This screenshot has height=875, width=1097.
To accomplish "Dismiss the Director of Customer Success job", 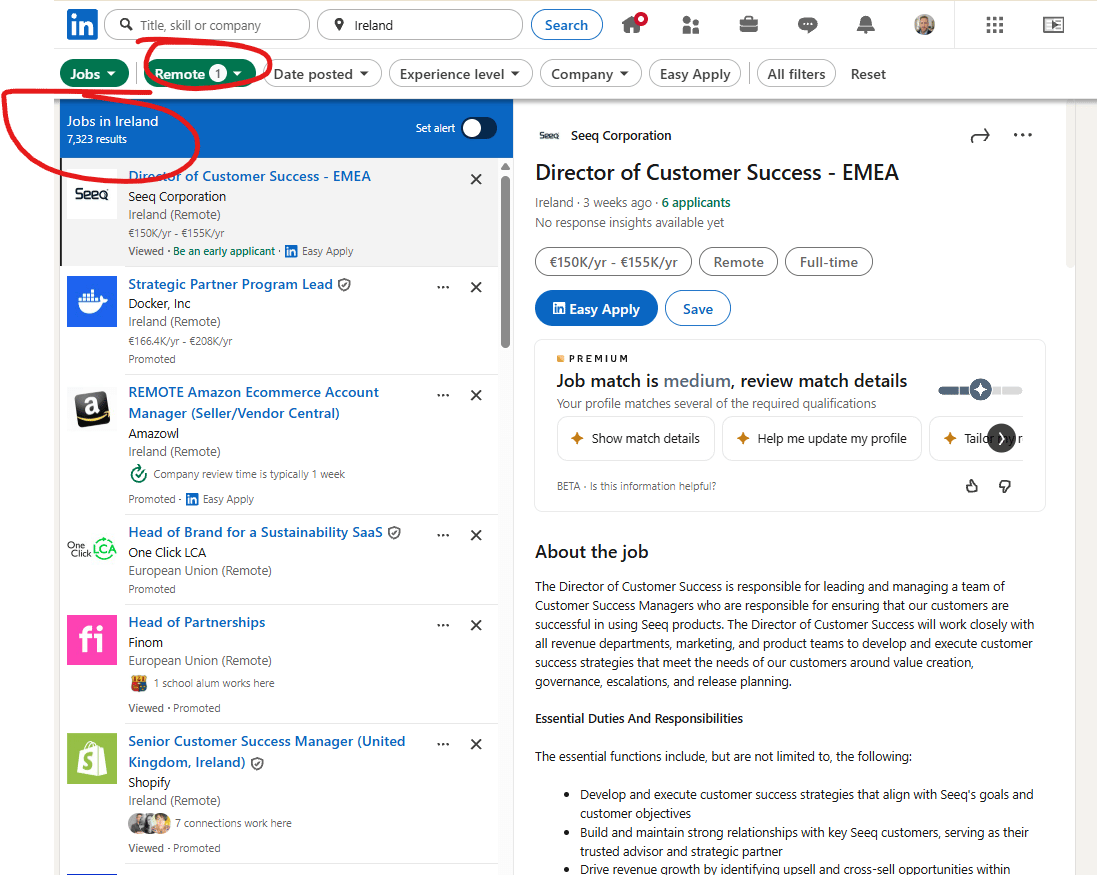I will [476, 179].
